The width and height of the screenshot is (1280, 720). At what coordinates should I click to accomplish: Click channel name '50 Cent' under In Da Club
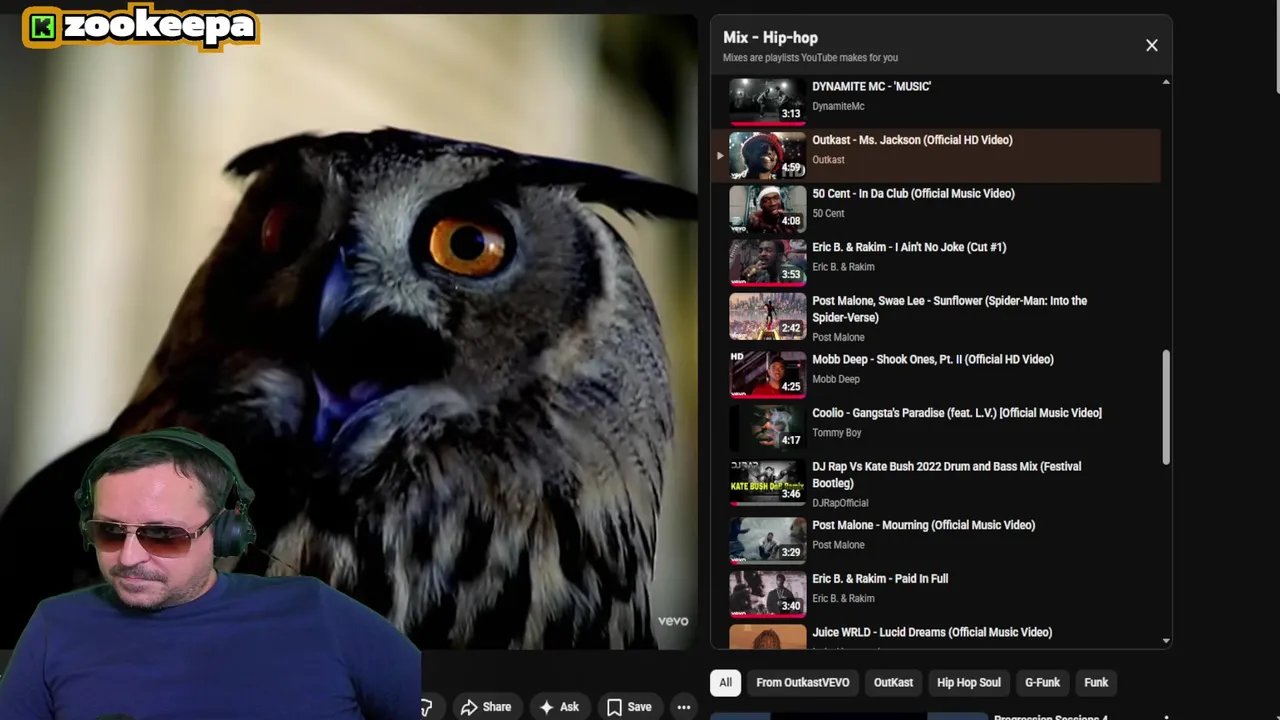(828, 213)
